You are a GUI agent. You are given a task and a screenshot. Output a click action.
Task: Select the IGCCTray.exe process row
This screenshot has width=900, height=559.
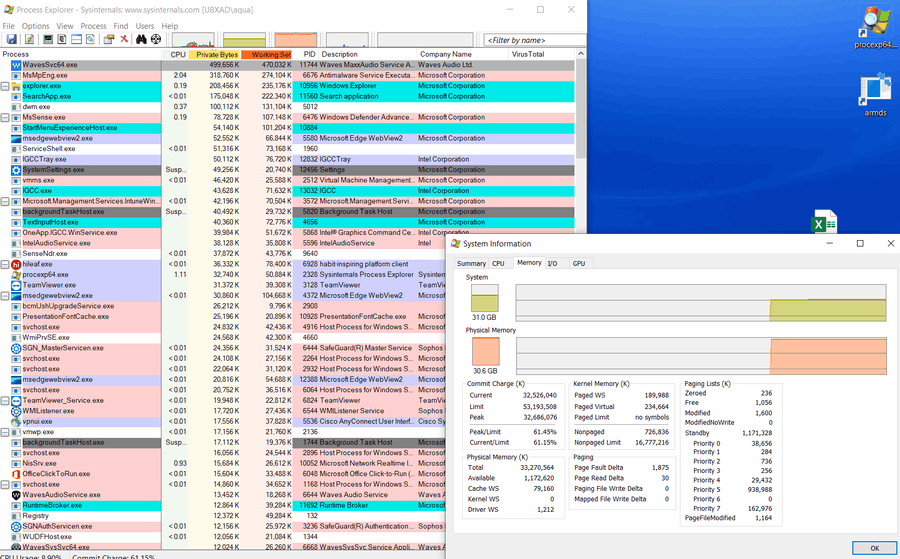pos(287,159)
